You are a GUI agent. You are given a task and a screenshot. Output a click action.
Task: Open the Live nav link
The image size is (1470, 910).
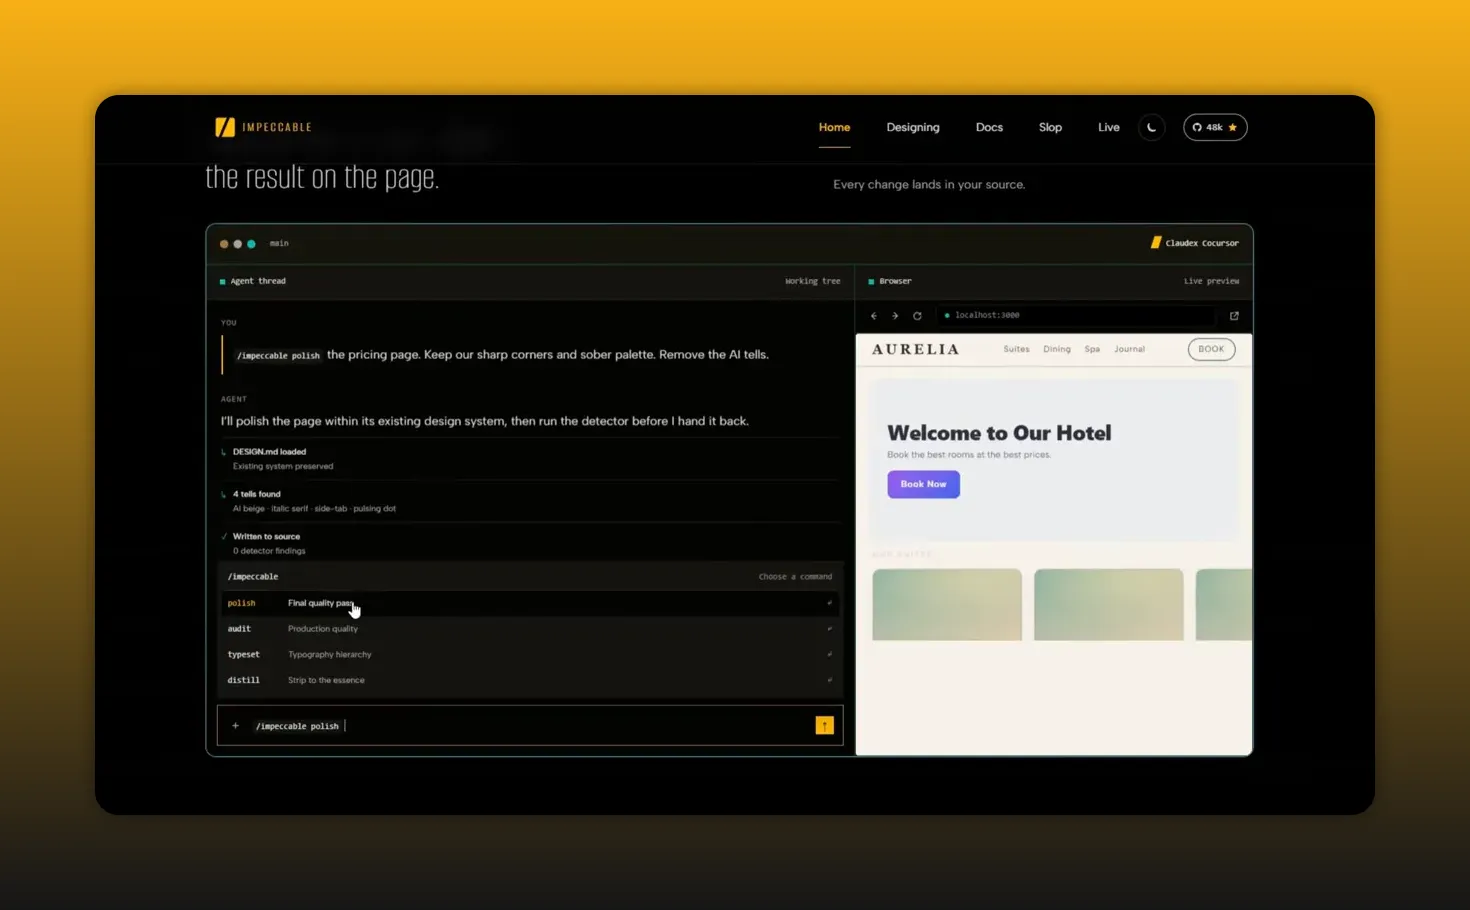1108,127
